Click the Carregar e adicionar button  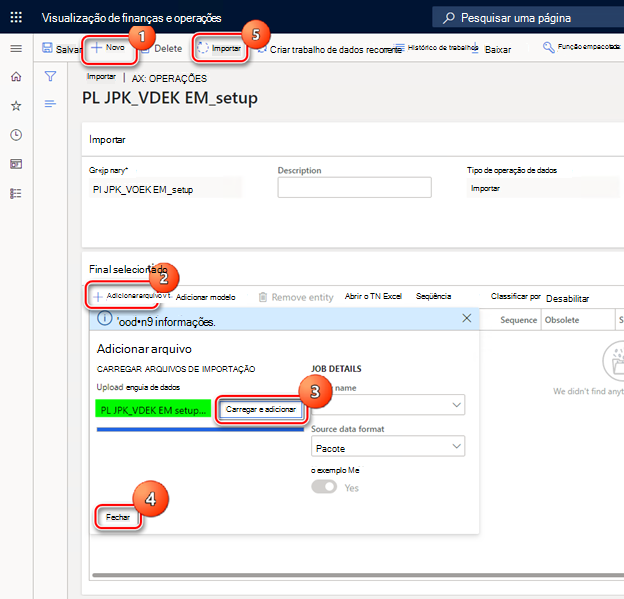click(261, 409)
